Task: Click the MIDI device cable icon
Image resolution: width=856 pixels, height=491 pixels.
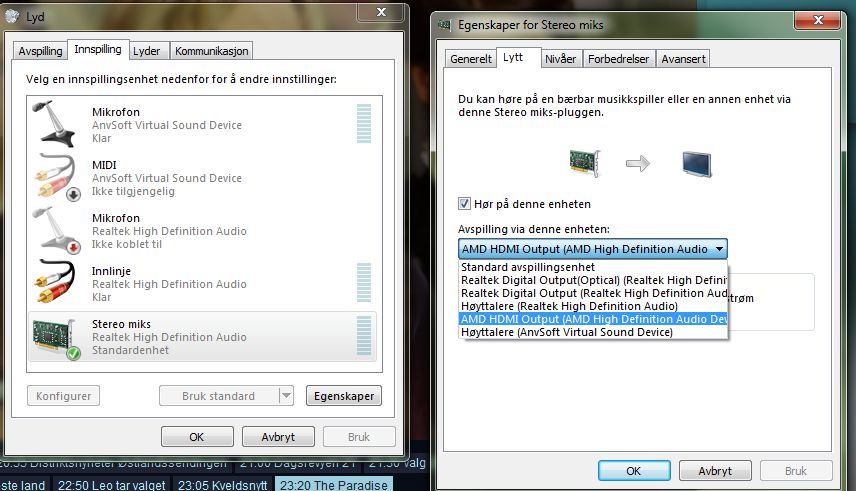Action: pos(56,177)
